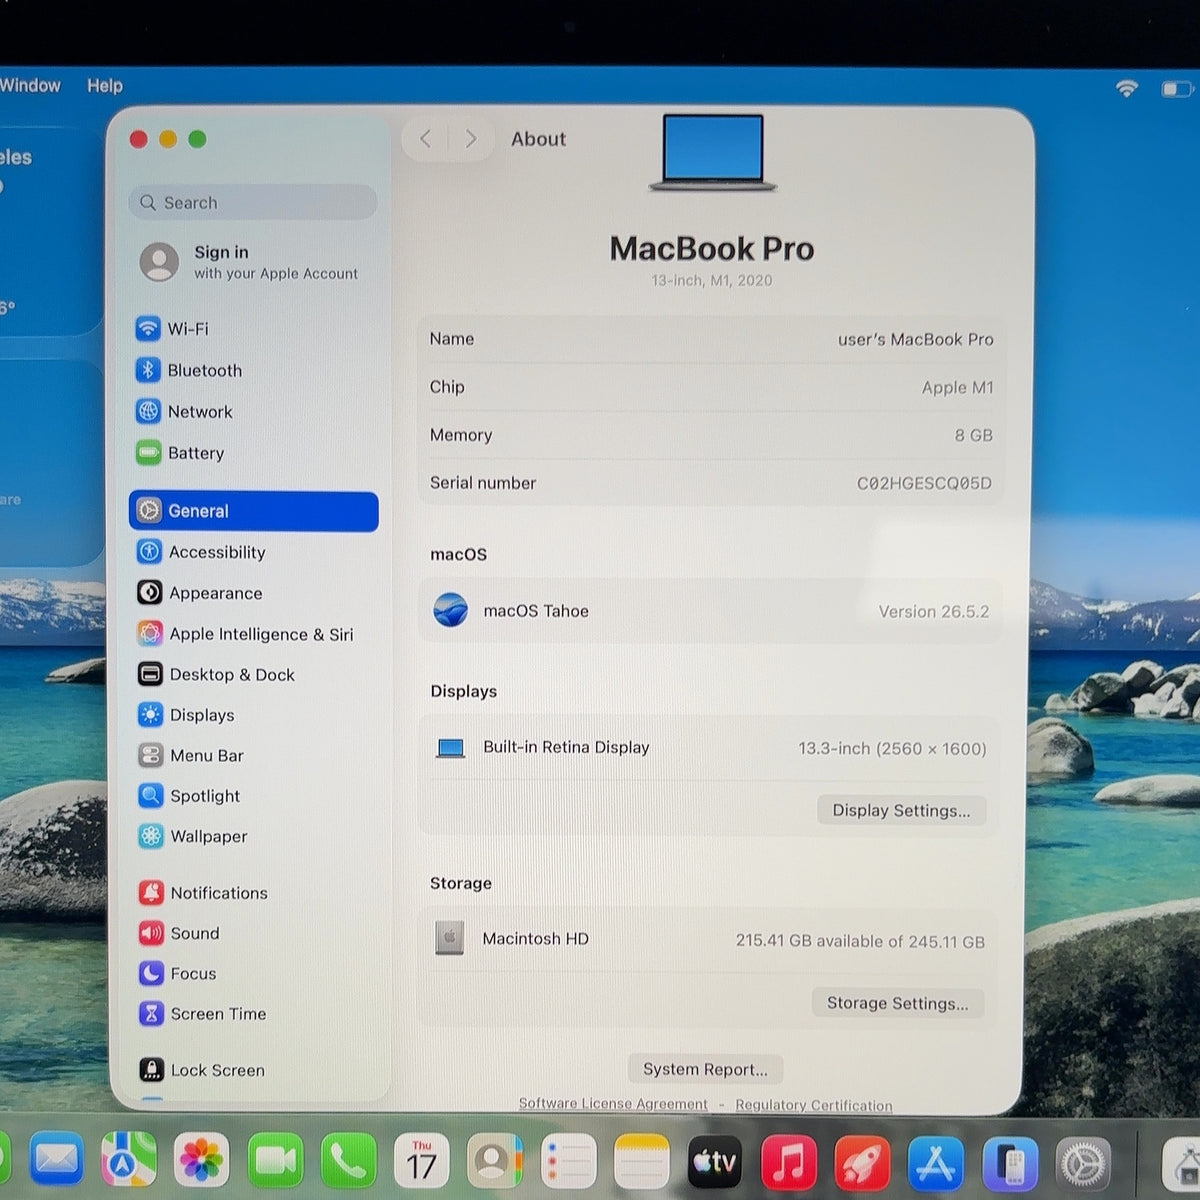Image resolution: width=1200 pixels, height=1200 pixels.
Task: Click "215.41 GB available of 245.11 GB"
Action: point(860,941)
